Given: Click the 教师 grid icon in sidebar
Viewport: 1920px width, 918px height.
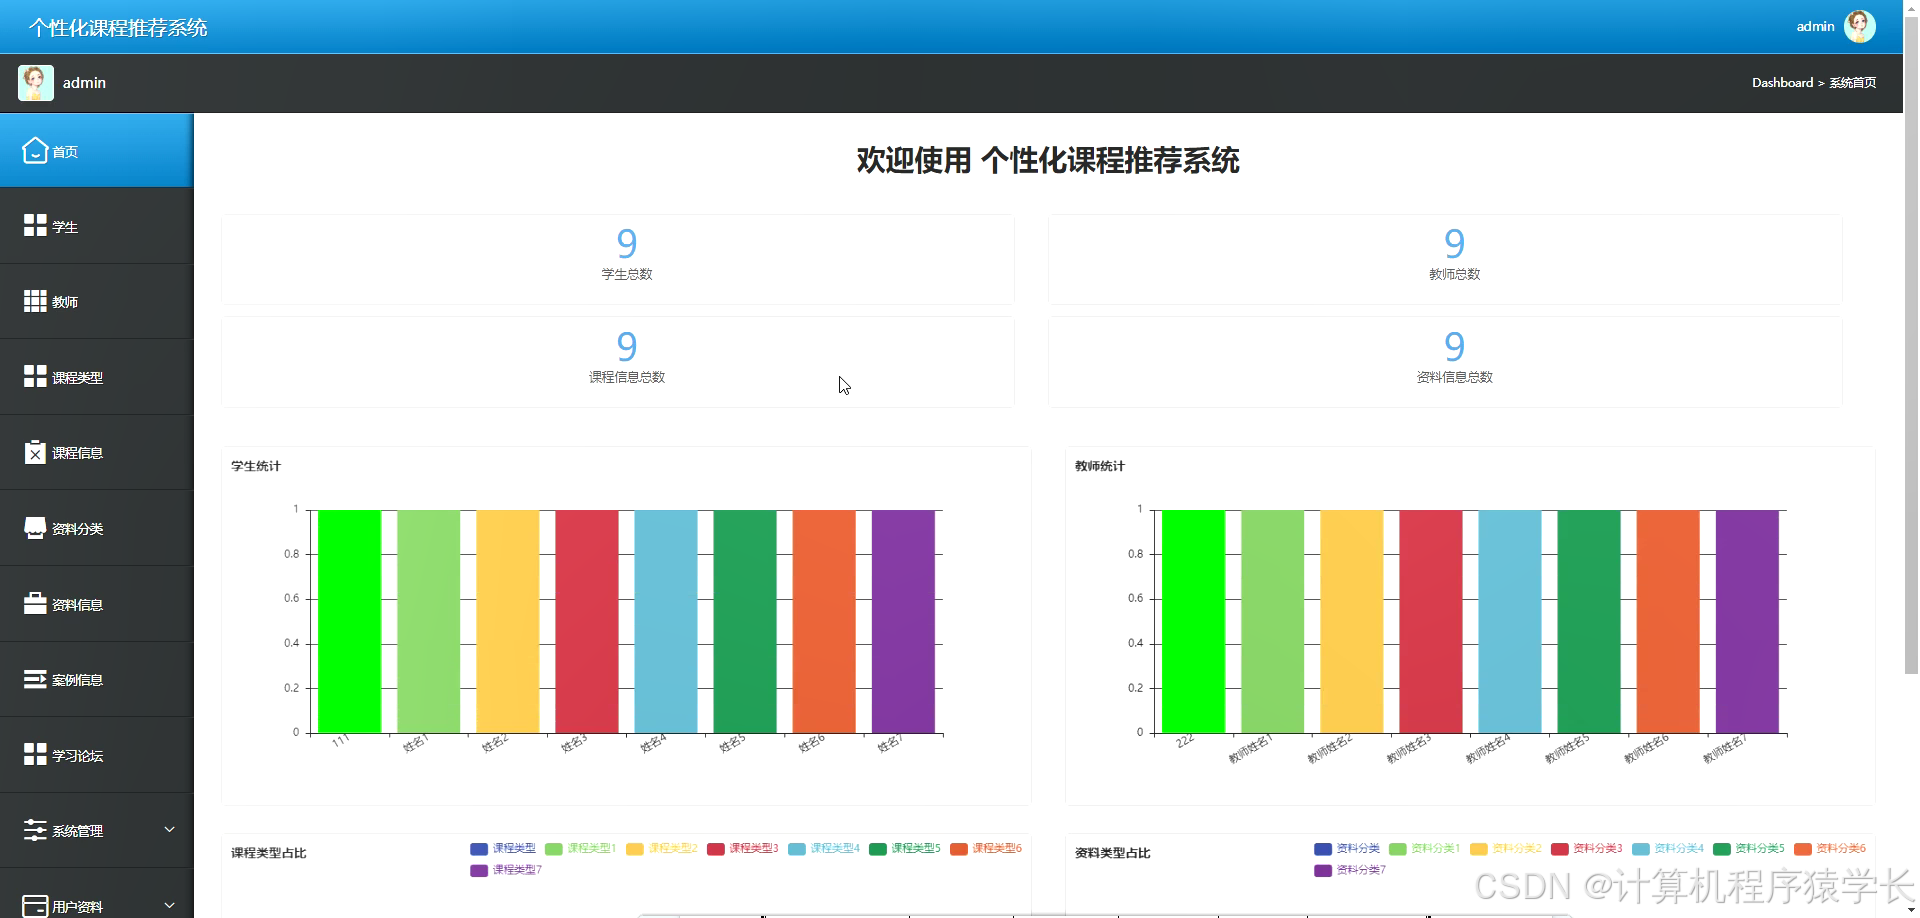Looking at the screenshot, I should click(35, 301).
